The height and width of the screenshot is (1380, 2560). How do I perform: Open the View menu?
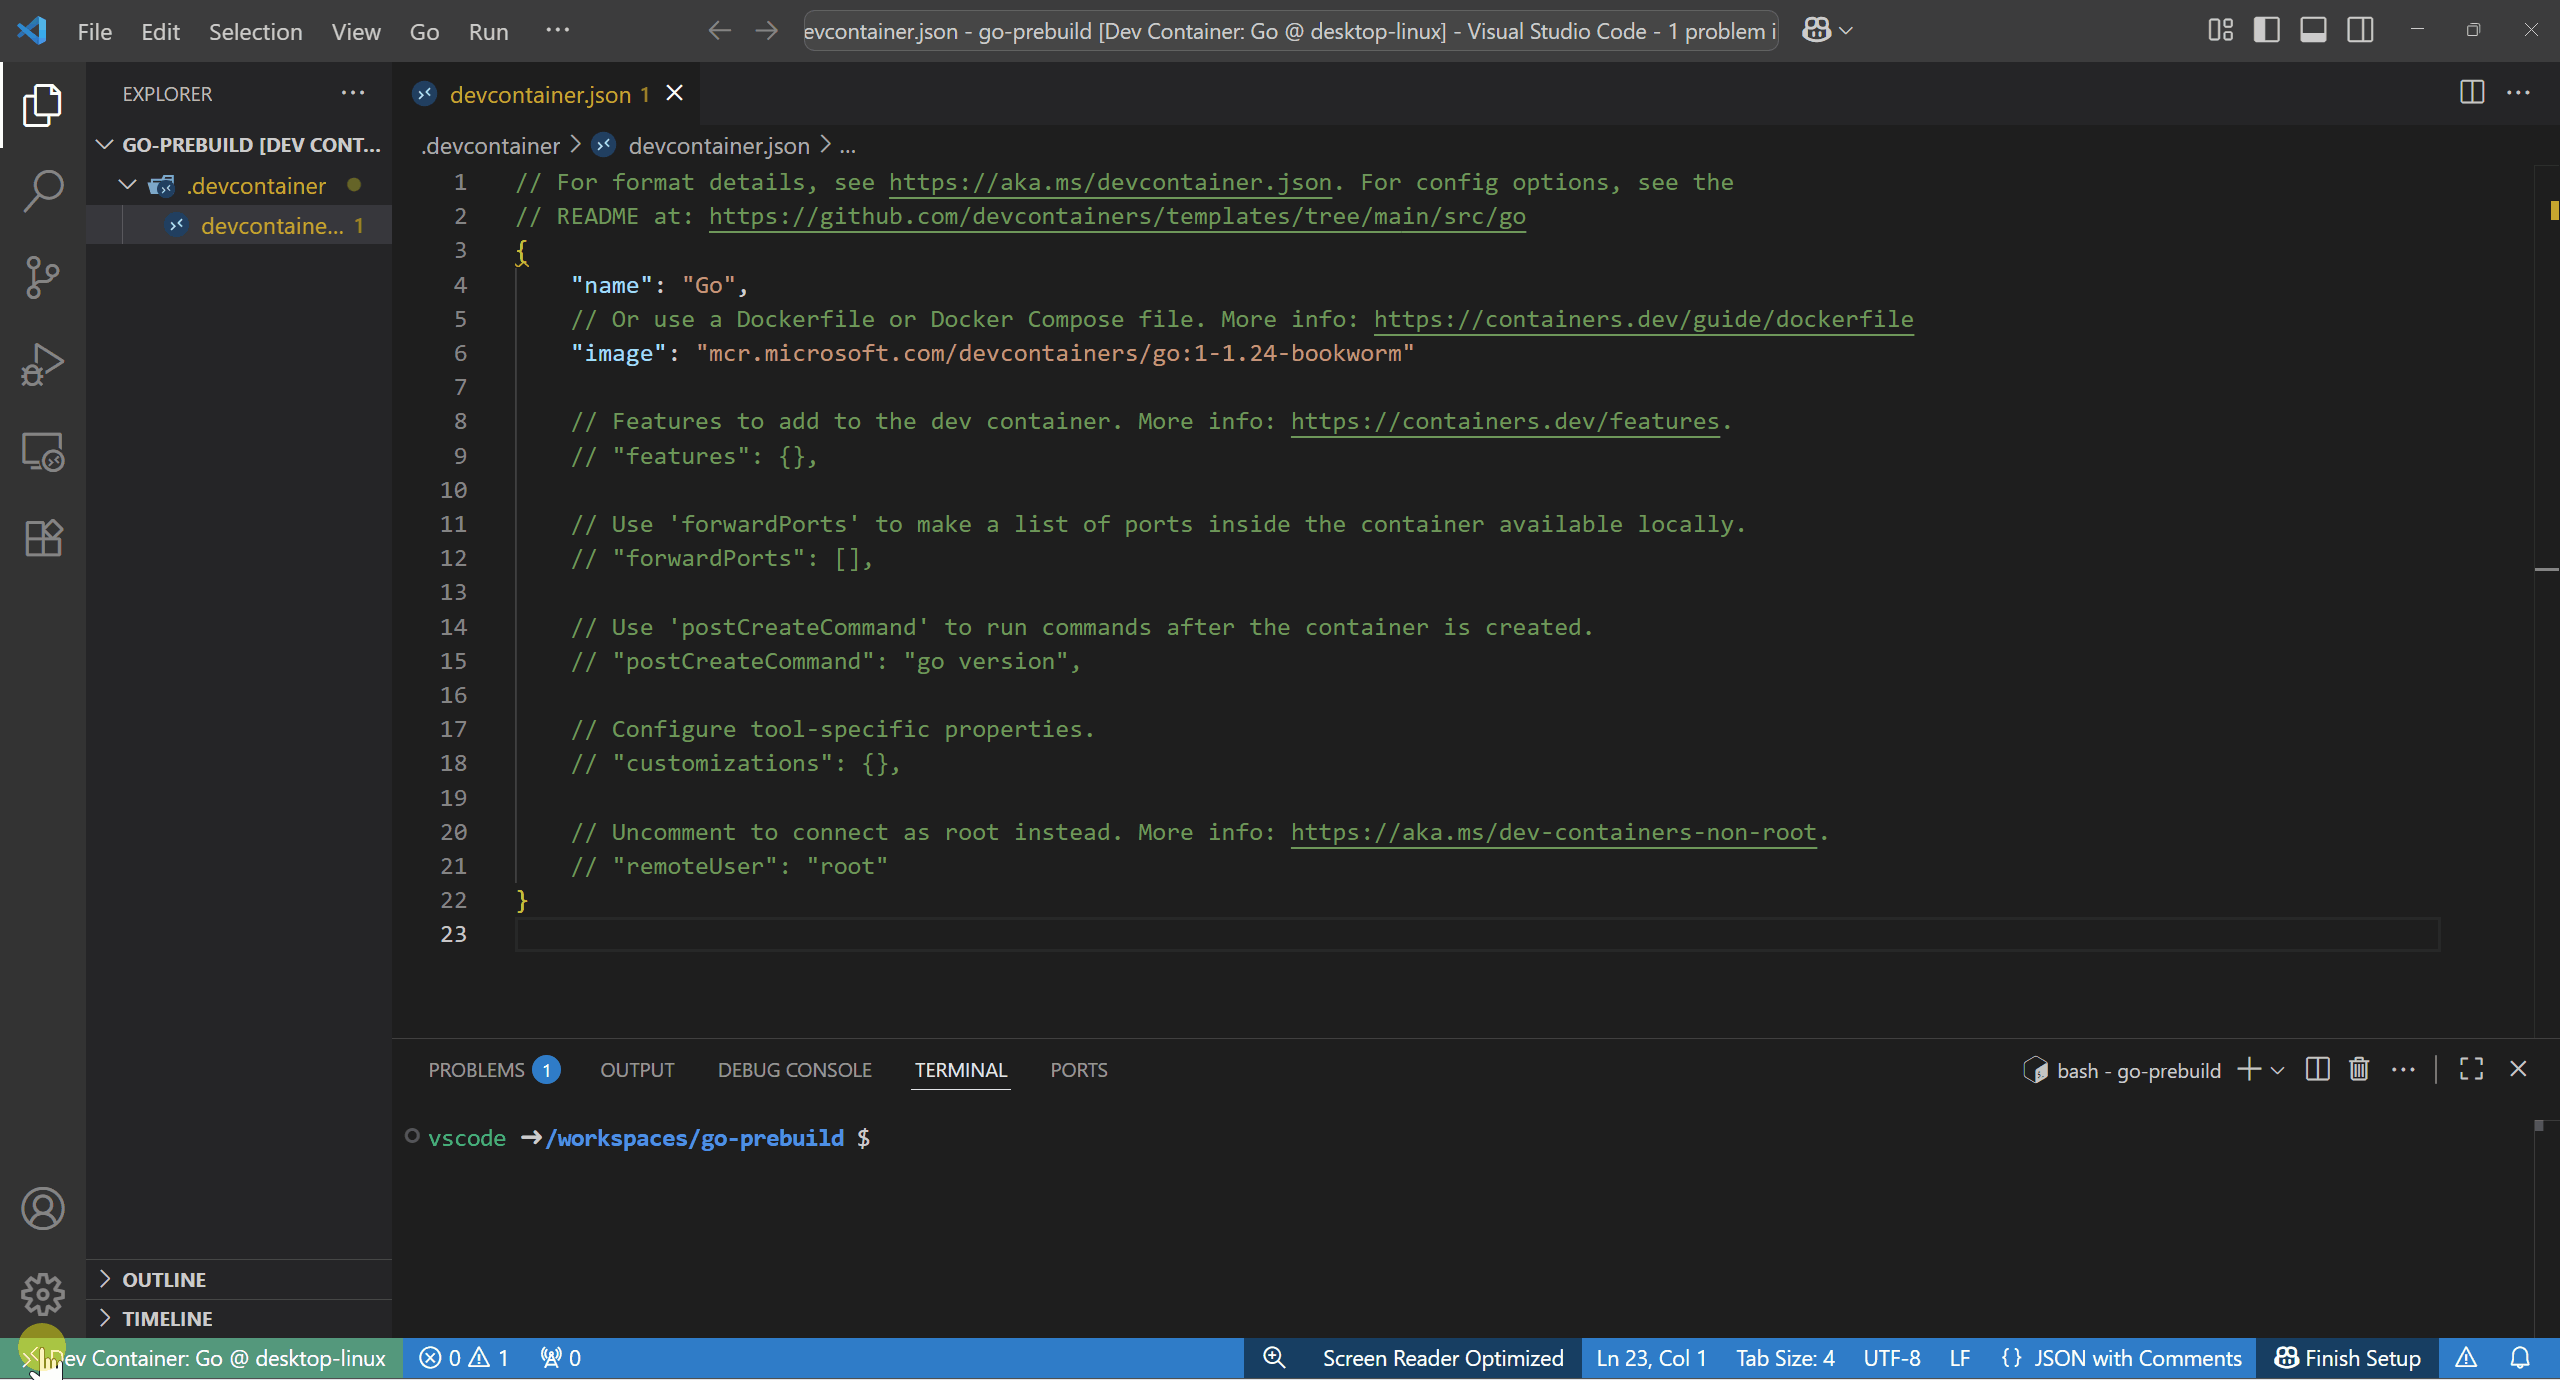[x=356, y=31]
